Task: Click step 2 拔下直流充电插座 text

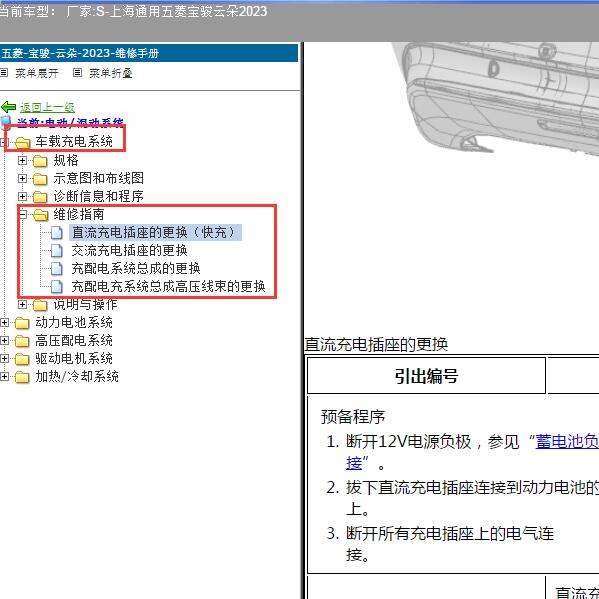Action: (x=472, y=499)
